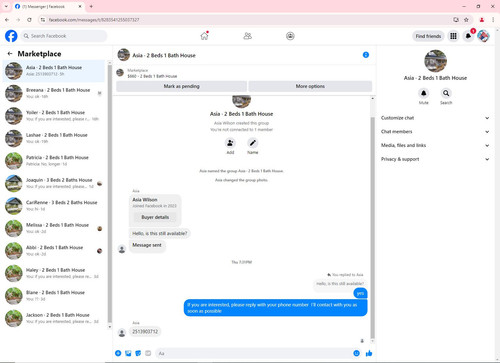Open Yoiler - 2 Beds 1 Bath House chat
The width and height of the screenshot is (500, 363).
(x=54, y=116)
